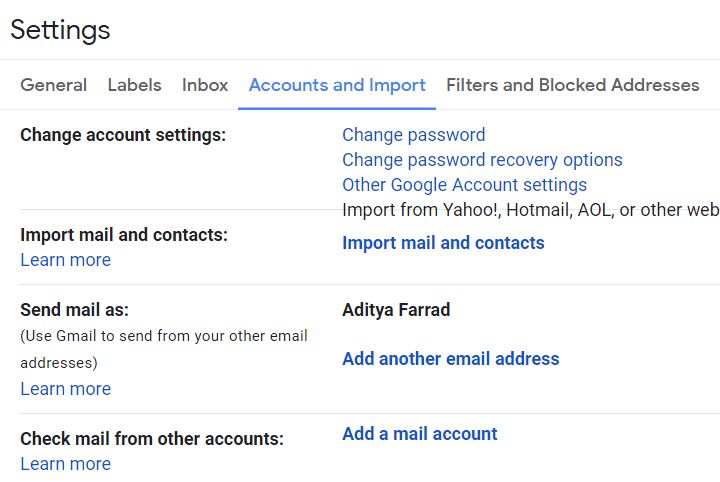Click the Aditya Farrad sender name
Screen dimensions: 720x482
(396, 310)
